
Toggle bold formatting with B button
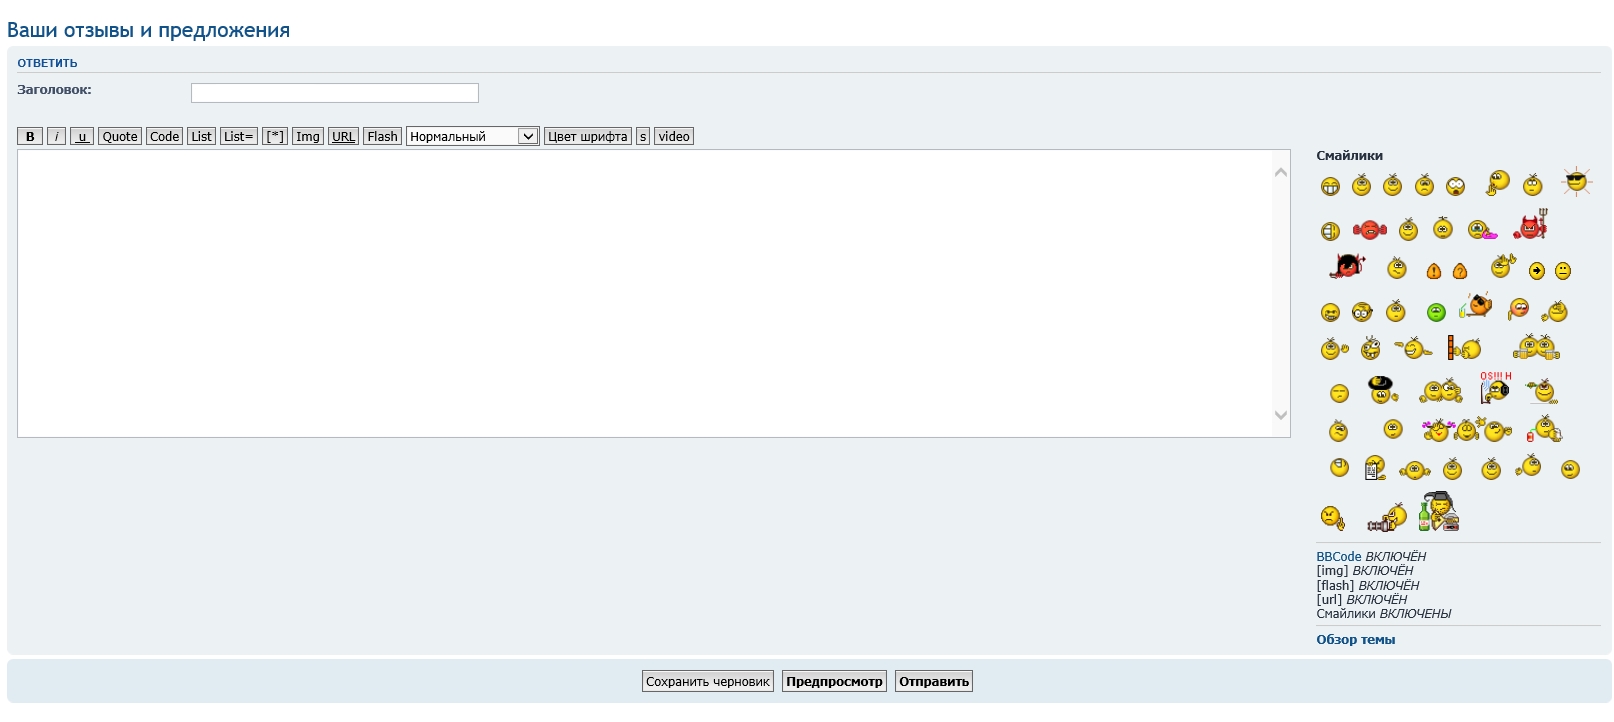(30, 137)
